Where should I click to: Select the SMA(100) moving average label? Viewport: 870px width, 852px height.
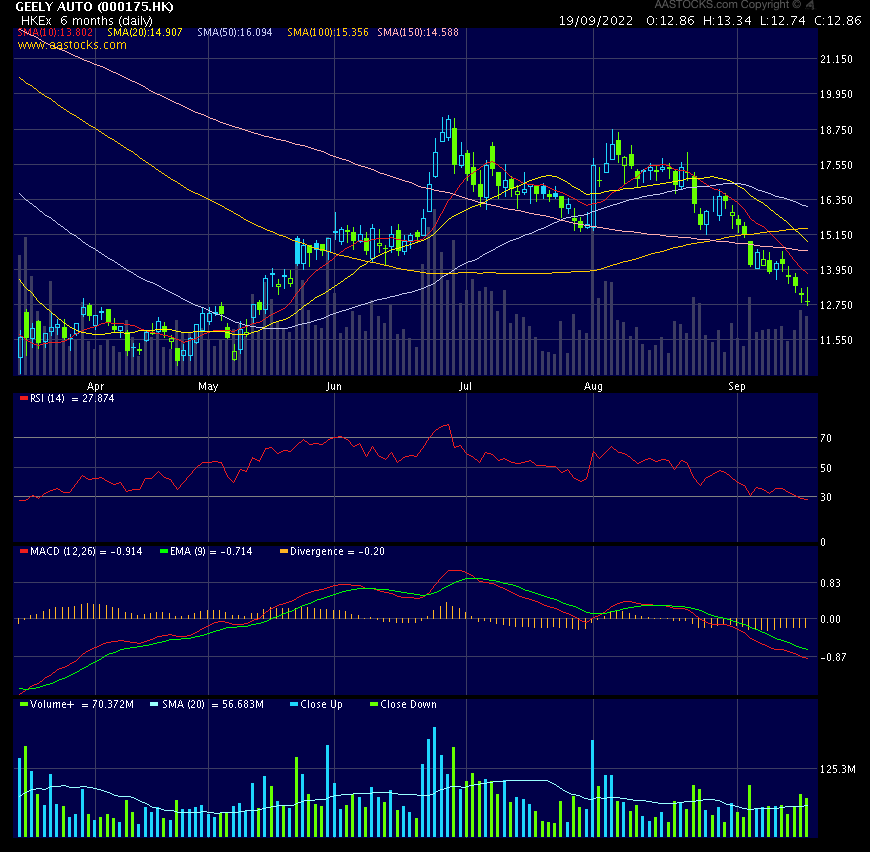(328, 33)
